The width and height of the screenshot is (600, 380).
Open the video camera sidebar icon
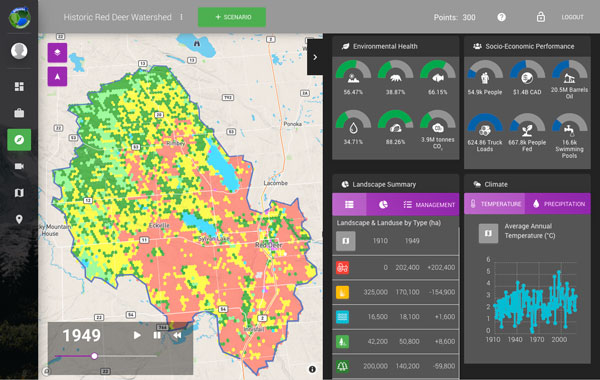click(19, 166)
